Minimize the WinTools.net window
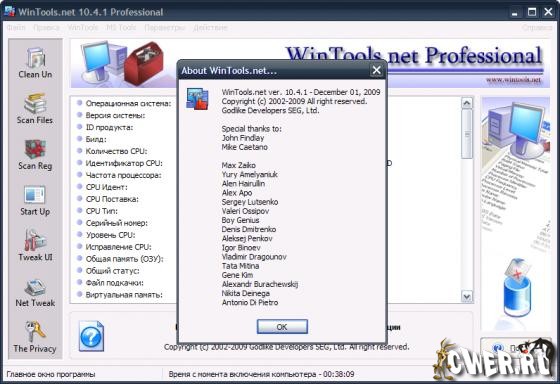 [x=515, y=12]
